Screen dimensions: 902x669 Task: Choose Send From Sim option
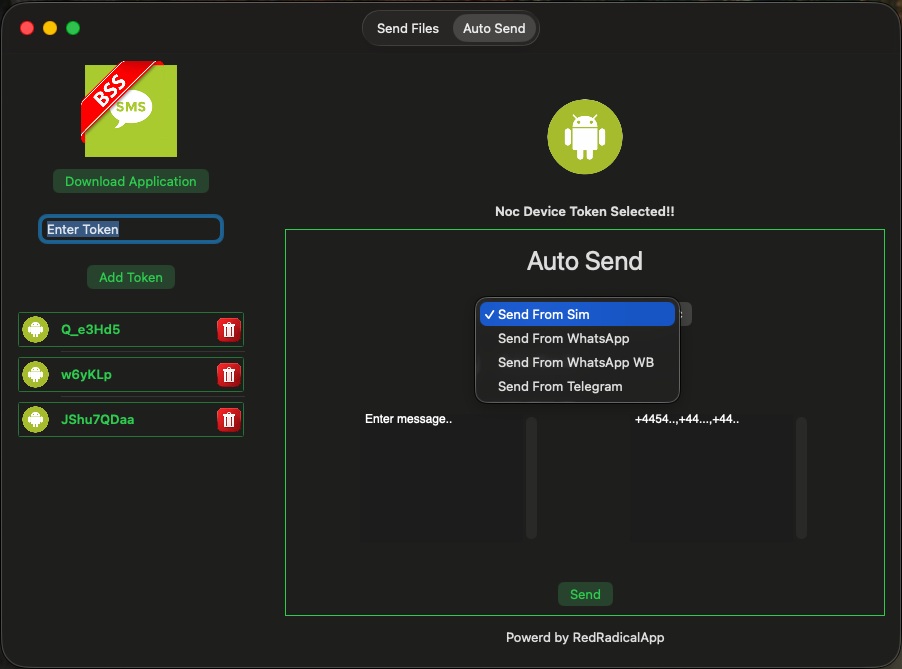[577, 314]
